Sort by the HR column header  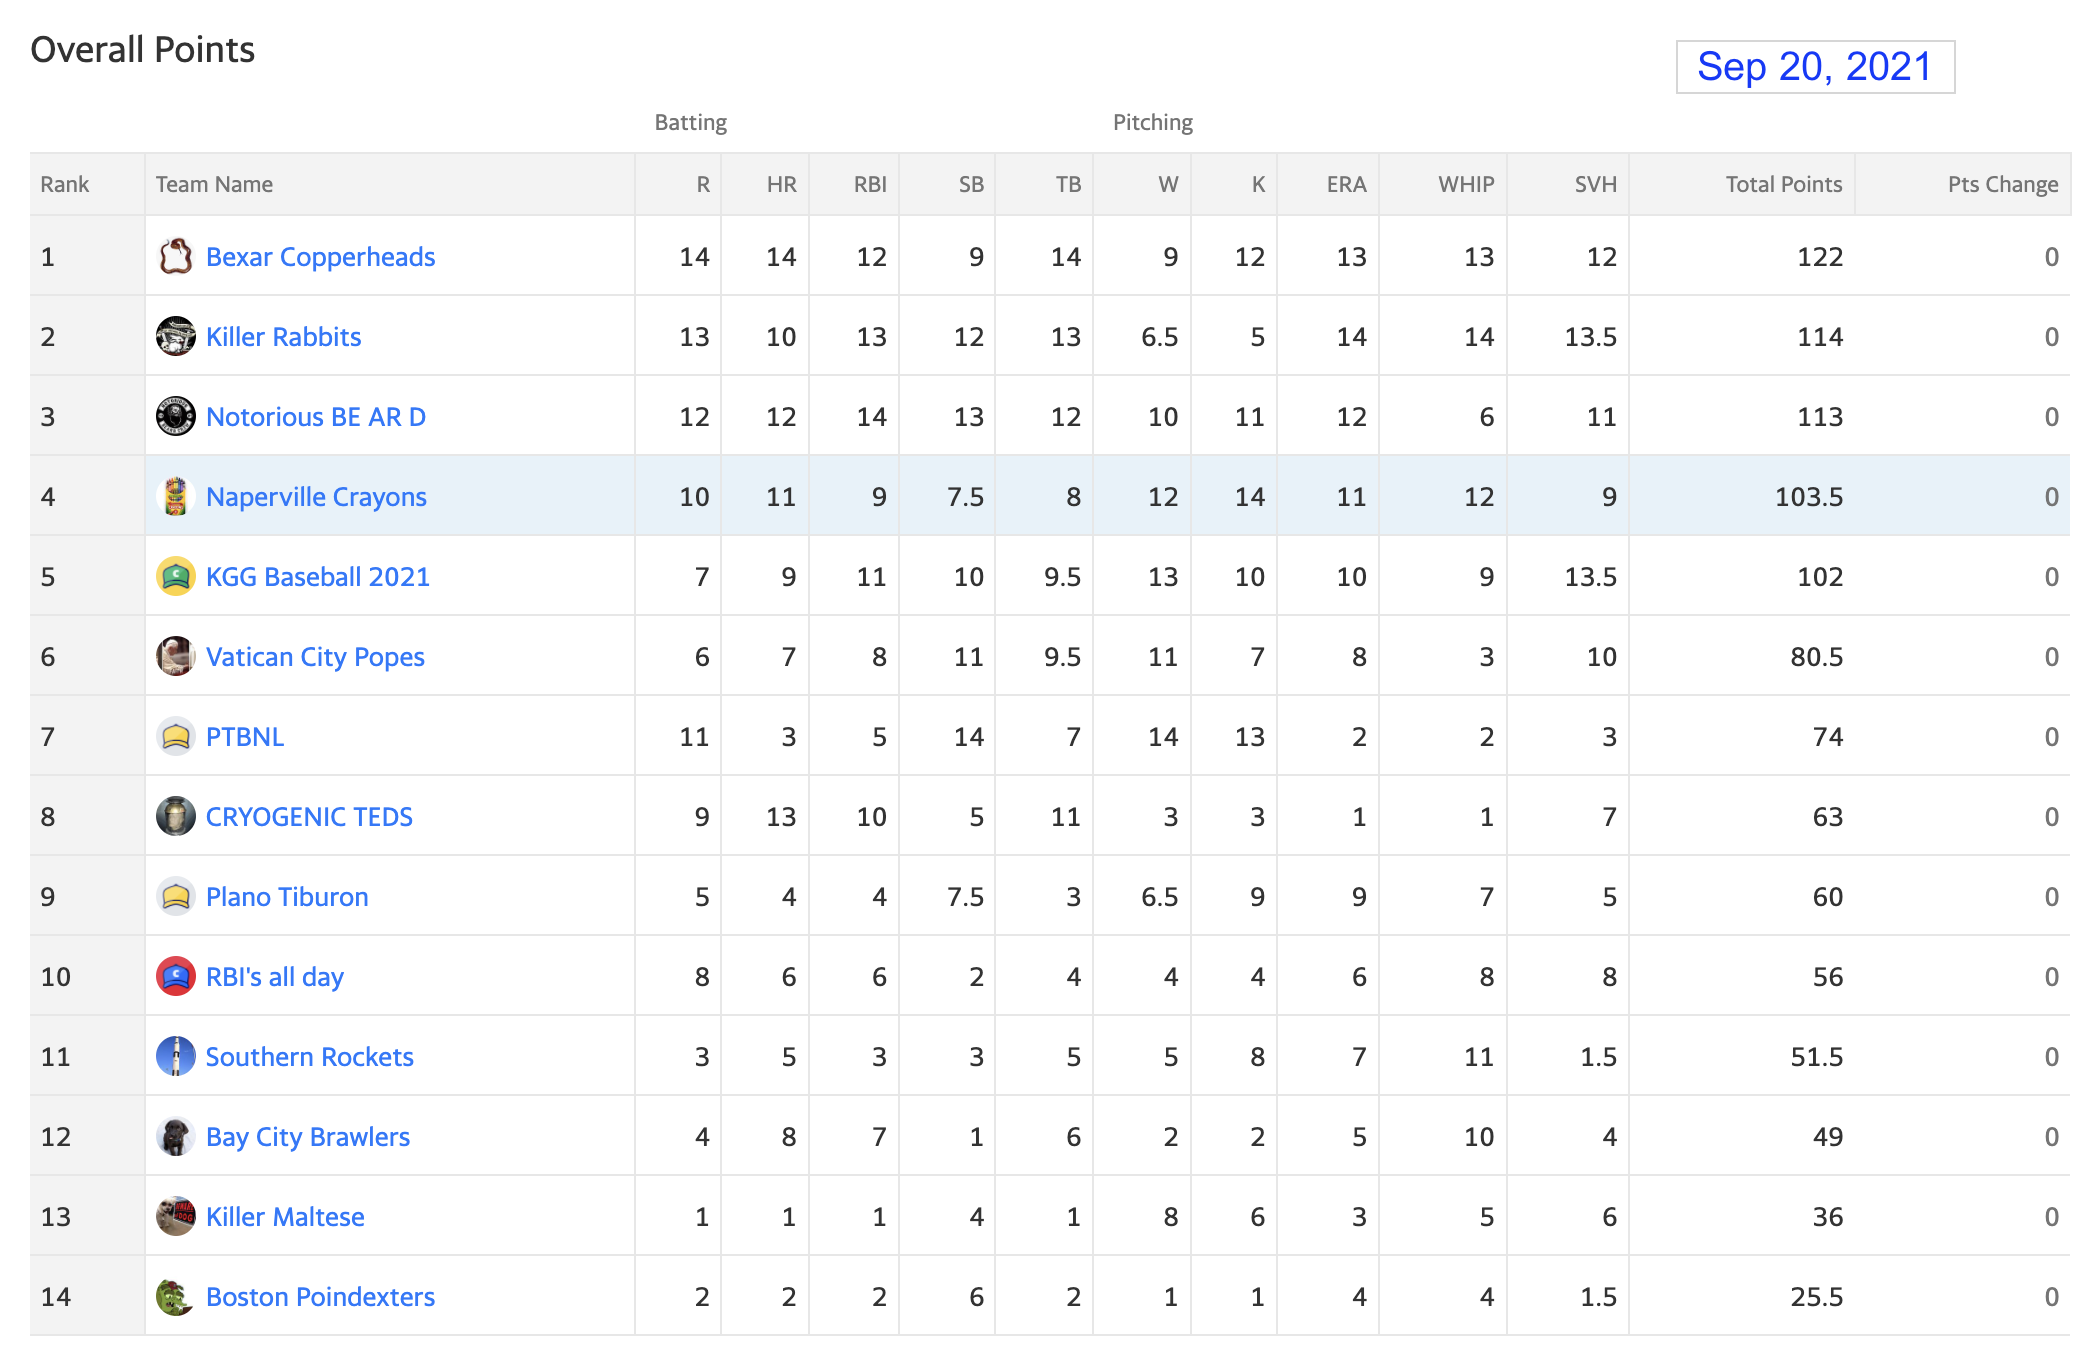781,184
